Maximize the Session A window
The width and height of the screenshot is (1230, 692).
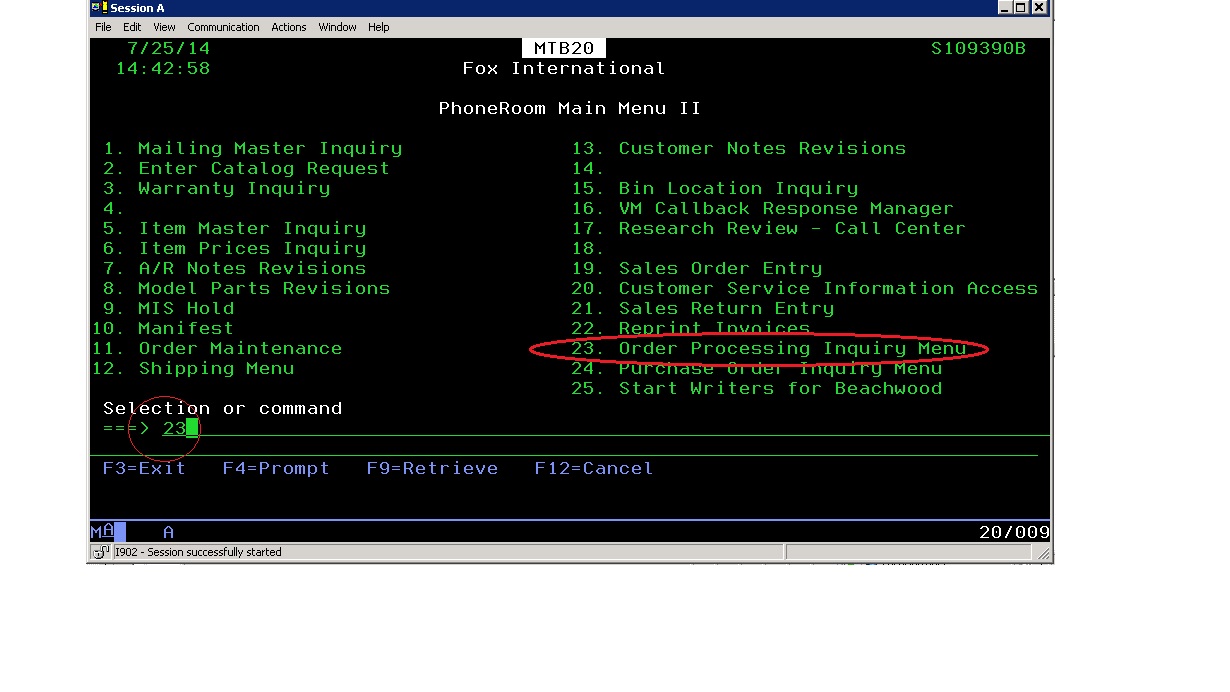(x=1021, y=8)
